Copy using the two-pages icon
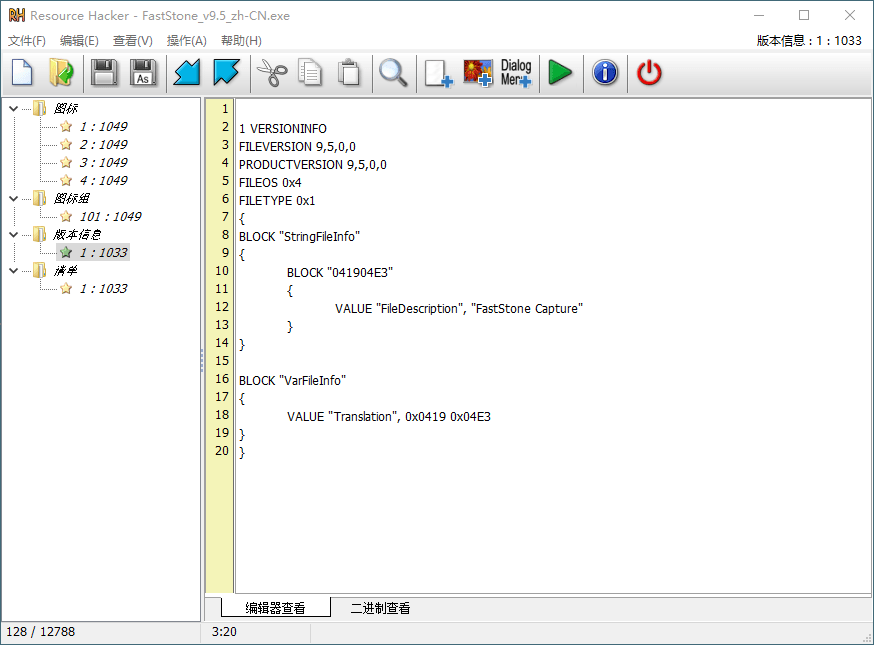 click(310, 72)
